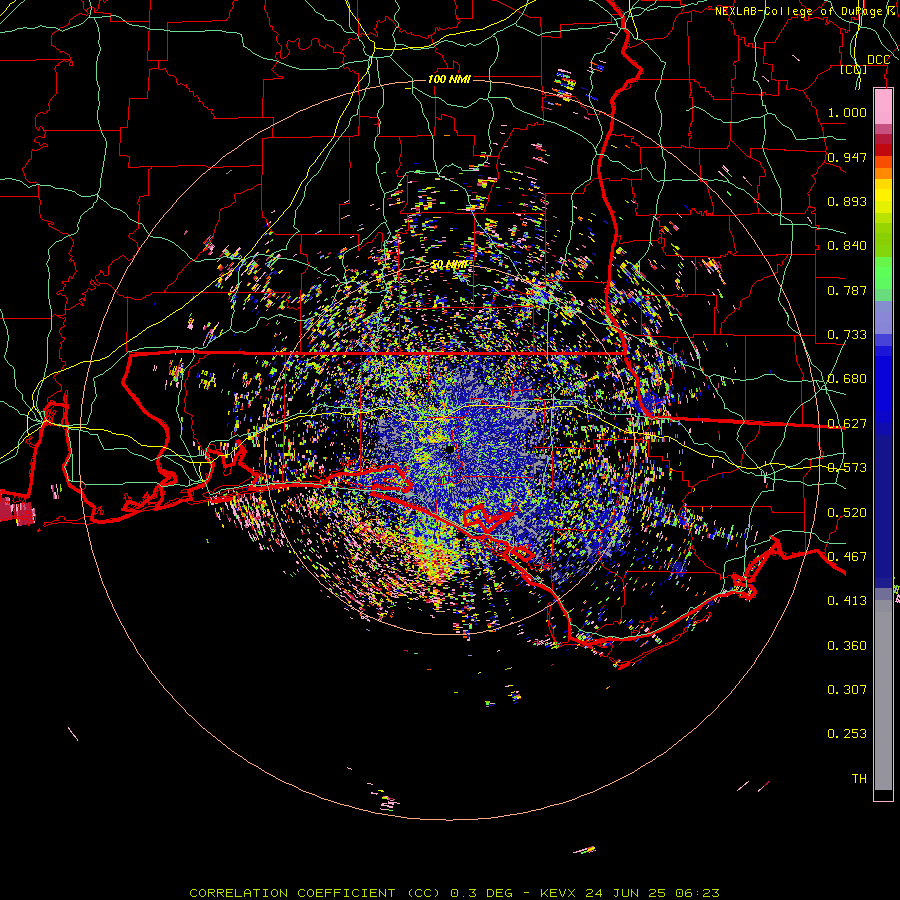Click the 0.307 scale value

[847, 689]
